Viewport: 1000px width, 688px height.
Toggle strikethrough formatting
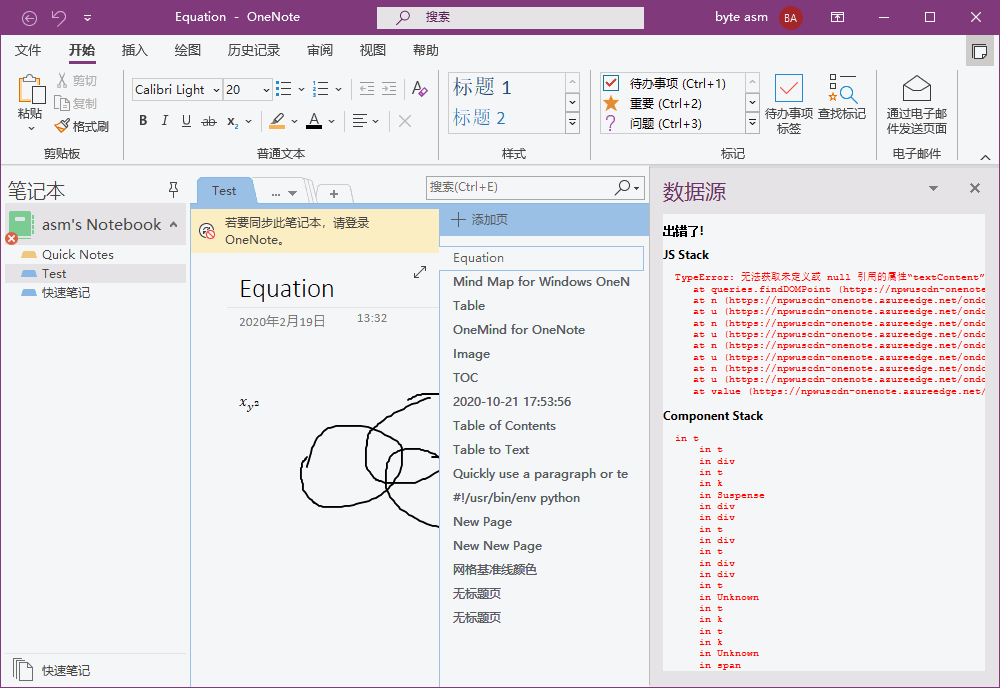[x=209, y=121]
